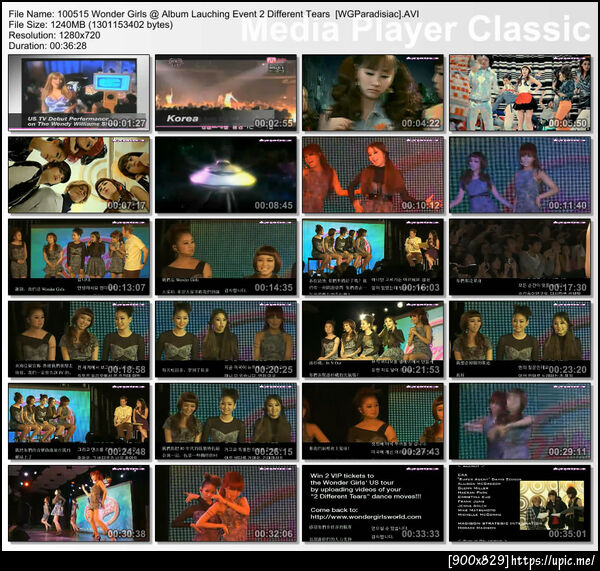Image resolution: width=600 pixels, height=571 pixels.
Task: Click the thumbnail stamped 00:04:22
Action: coord(373,93)
